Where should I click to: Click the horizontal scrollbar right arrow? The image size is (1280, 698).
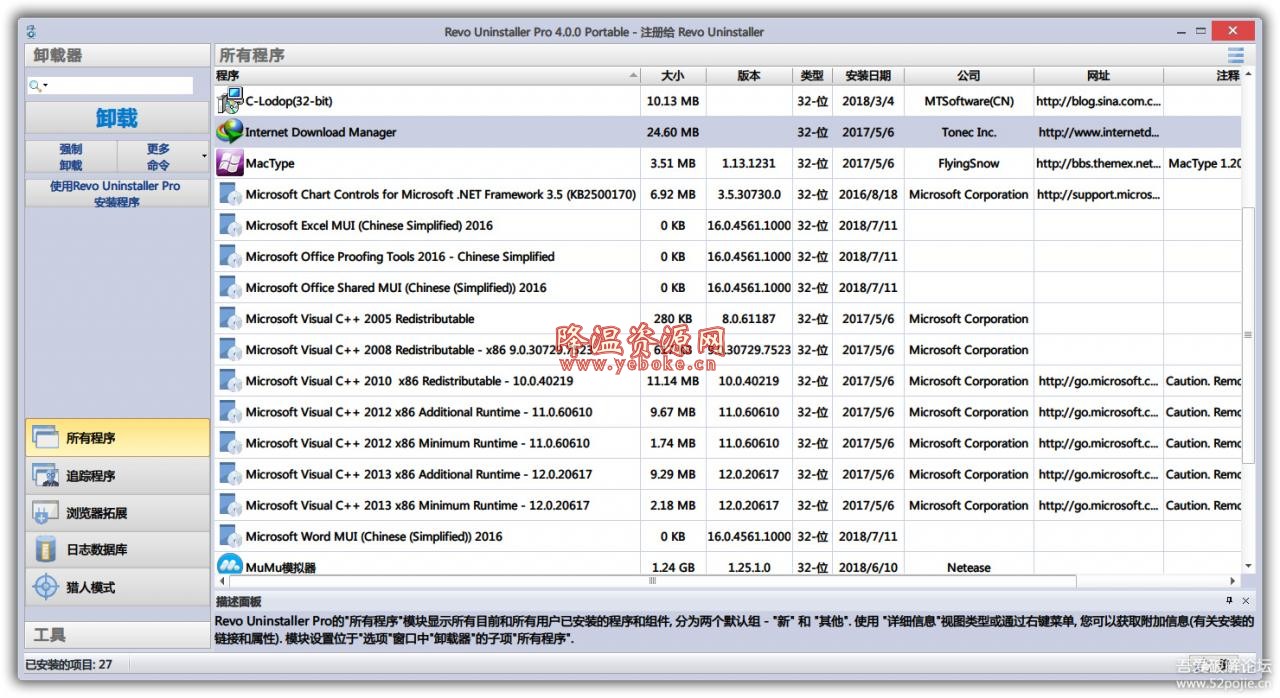(x=1233, y=581)
